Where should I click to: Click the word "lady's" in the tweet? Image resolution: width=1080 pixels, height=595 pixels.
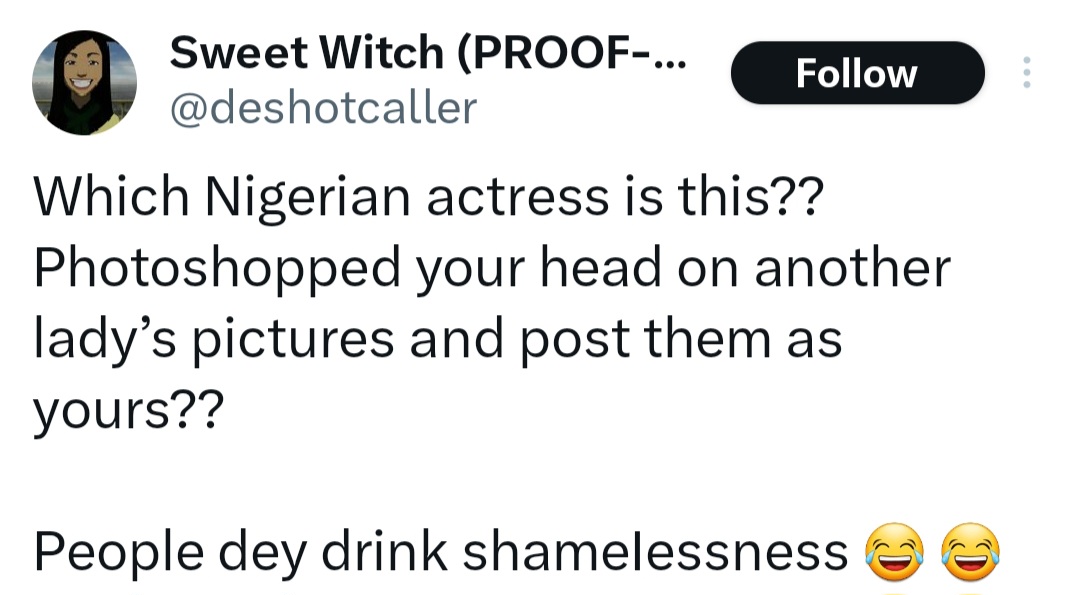(103, 340)
